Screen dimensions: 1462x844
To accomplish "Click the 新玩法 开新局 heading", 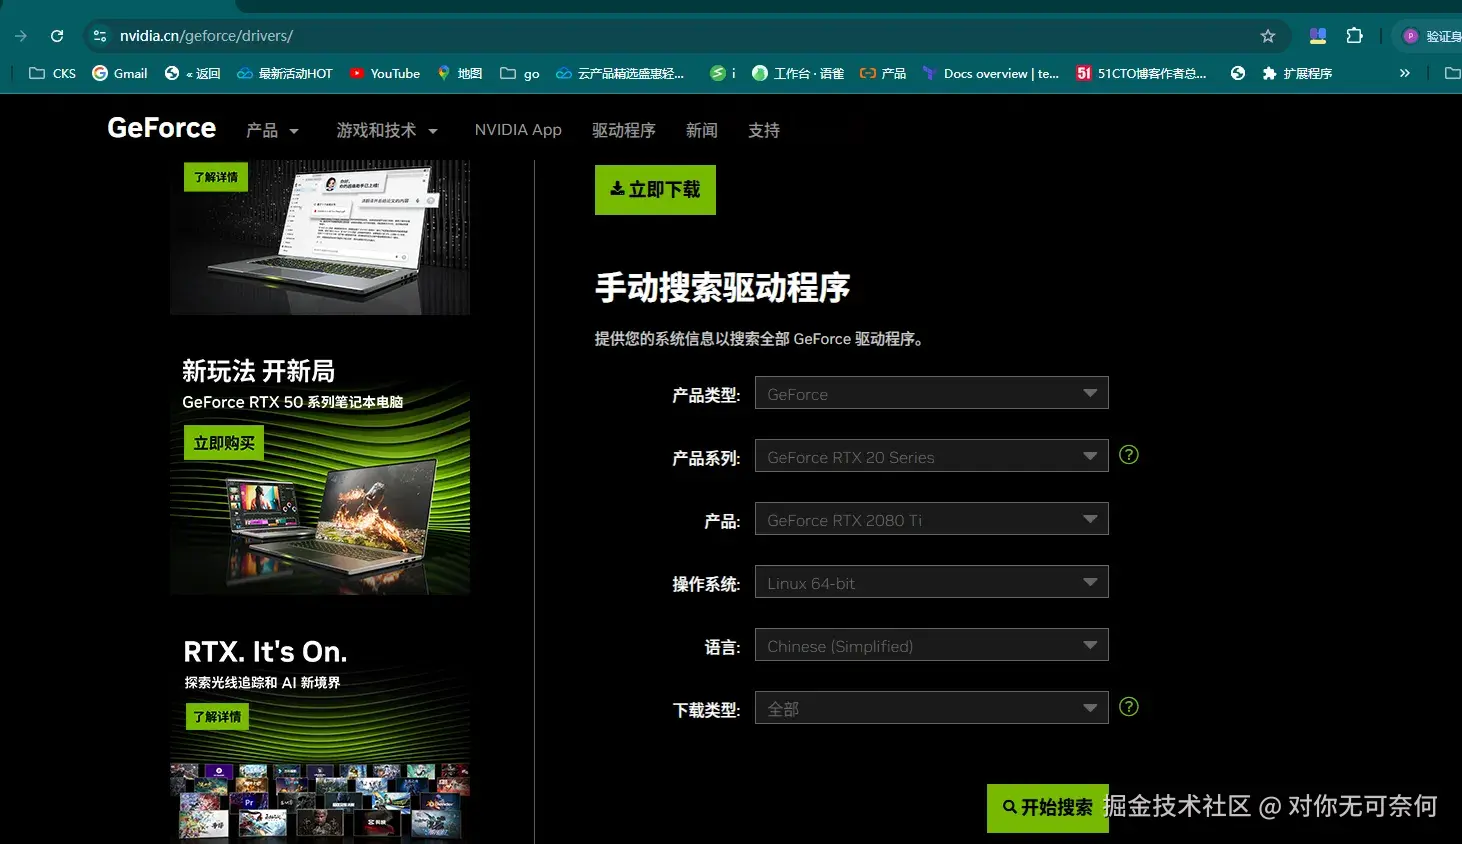I will point(258,371).
